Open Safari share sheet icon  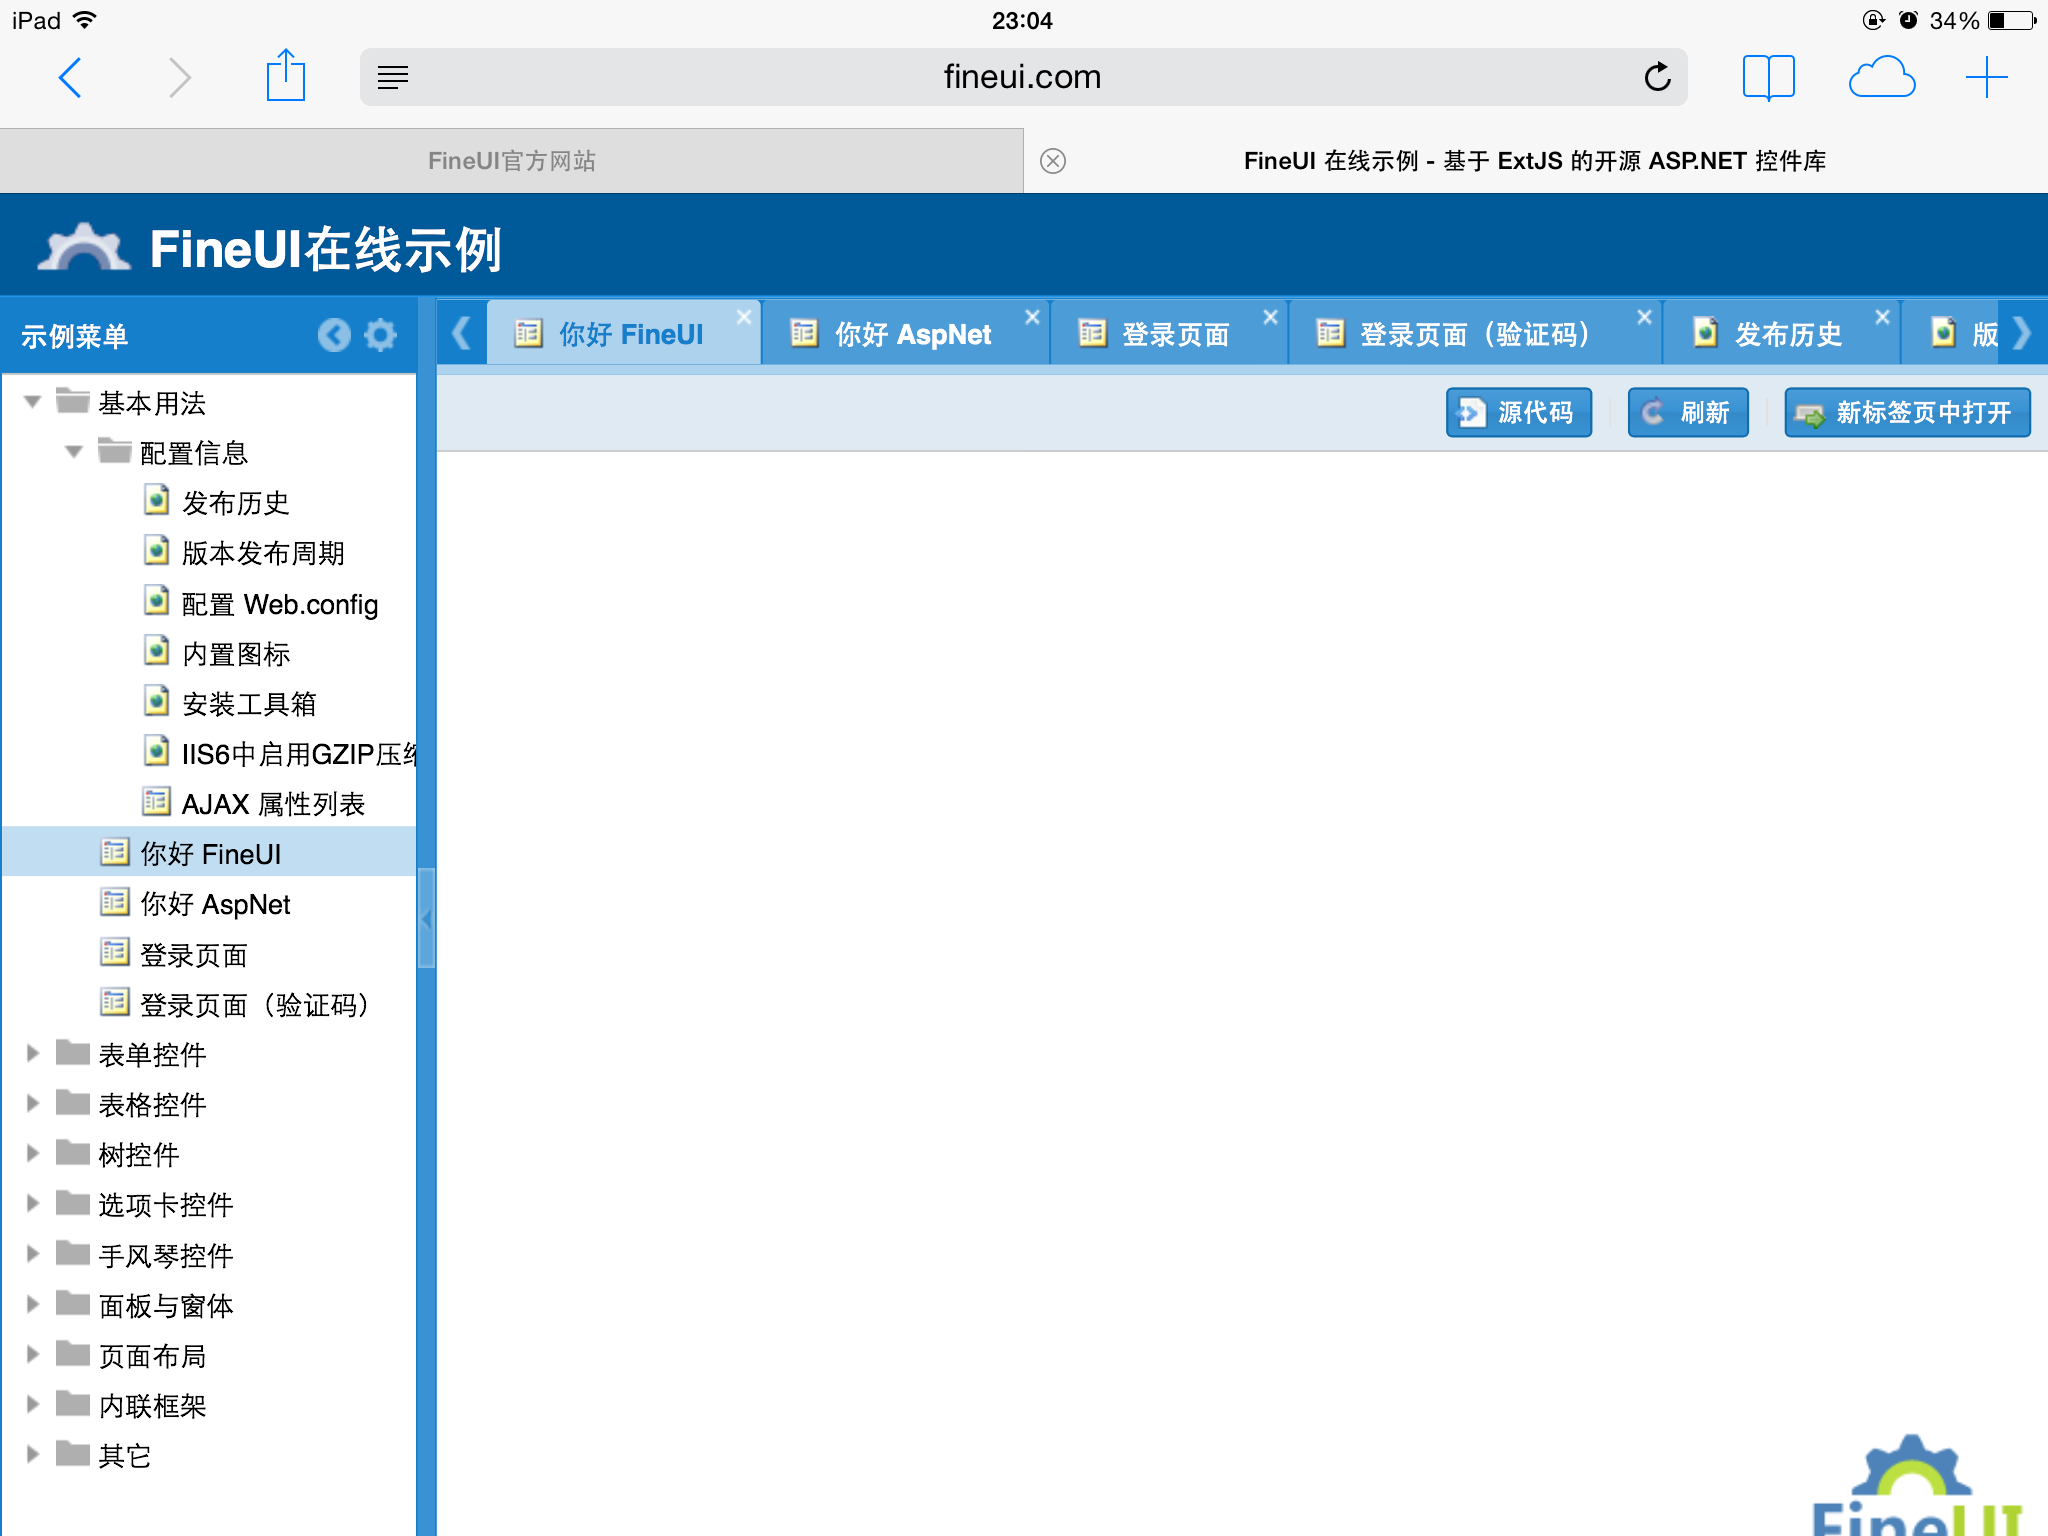[x=286, y=75]
